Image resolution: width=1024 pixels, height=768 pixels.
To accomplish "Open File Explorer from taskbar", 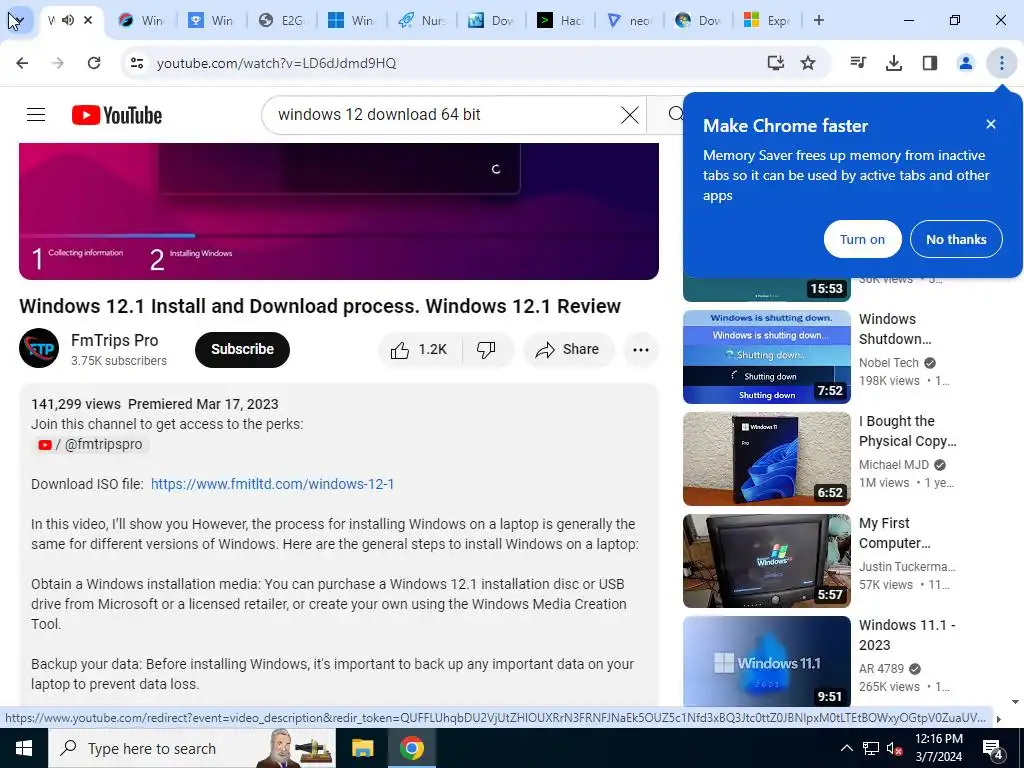I will 362,748.
